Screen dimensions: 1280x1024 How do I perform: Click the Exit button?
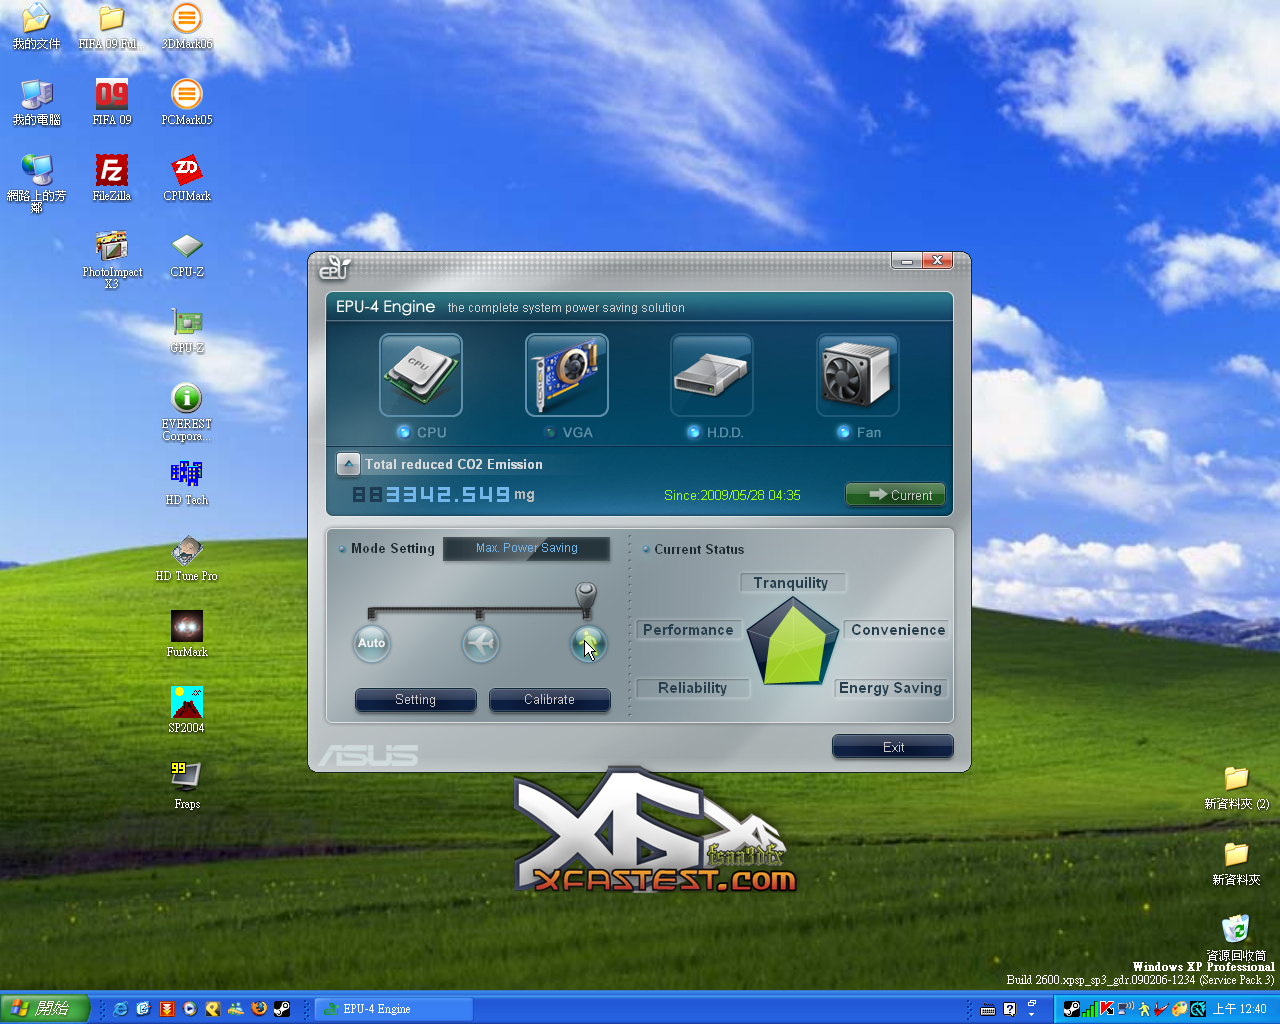pos(893,747)
